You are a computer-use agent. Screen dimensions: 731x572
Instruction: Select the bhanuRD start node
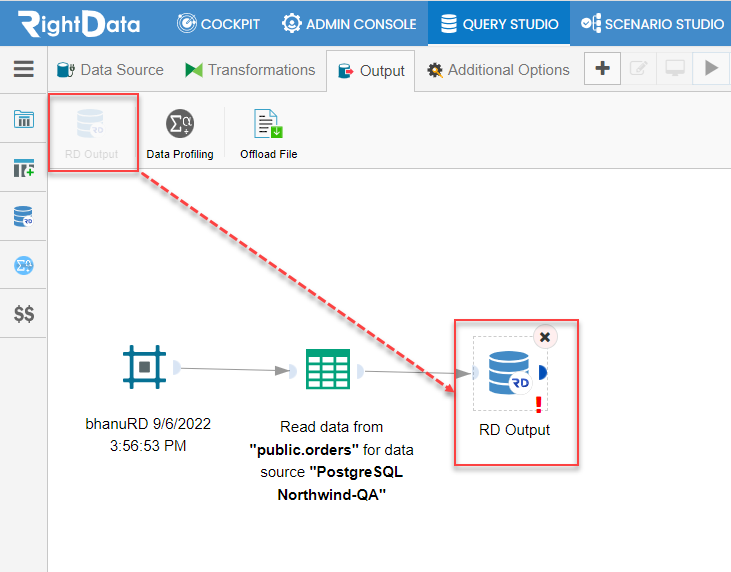145,367
